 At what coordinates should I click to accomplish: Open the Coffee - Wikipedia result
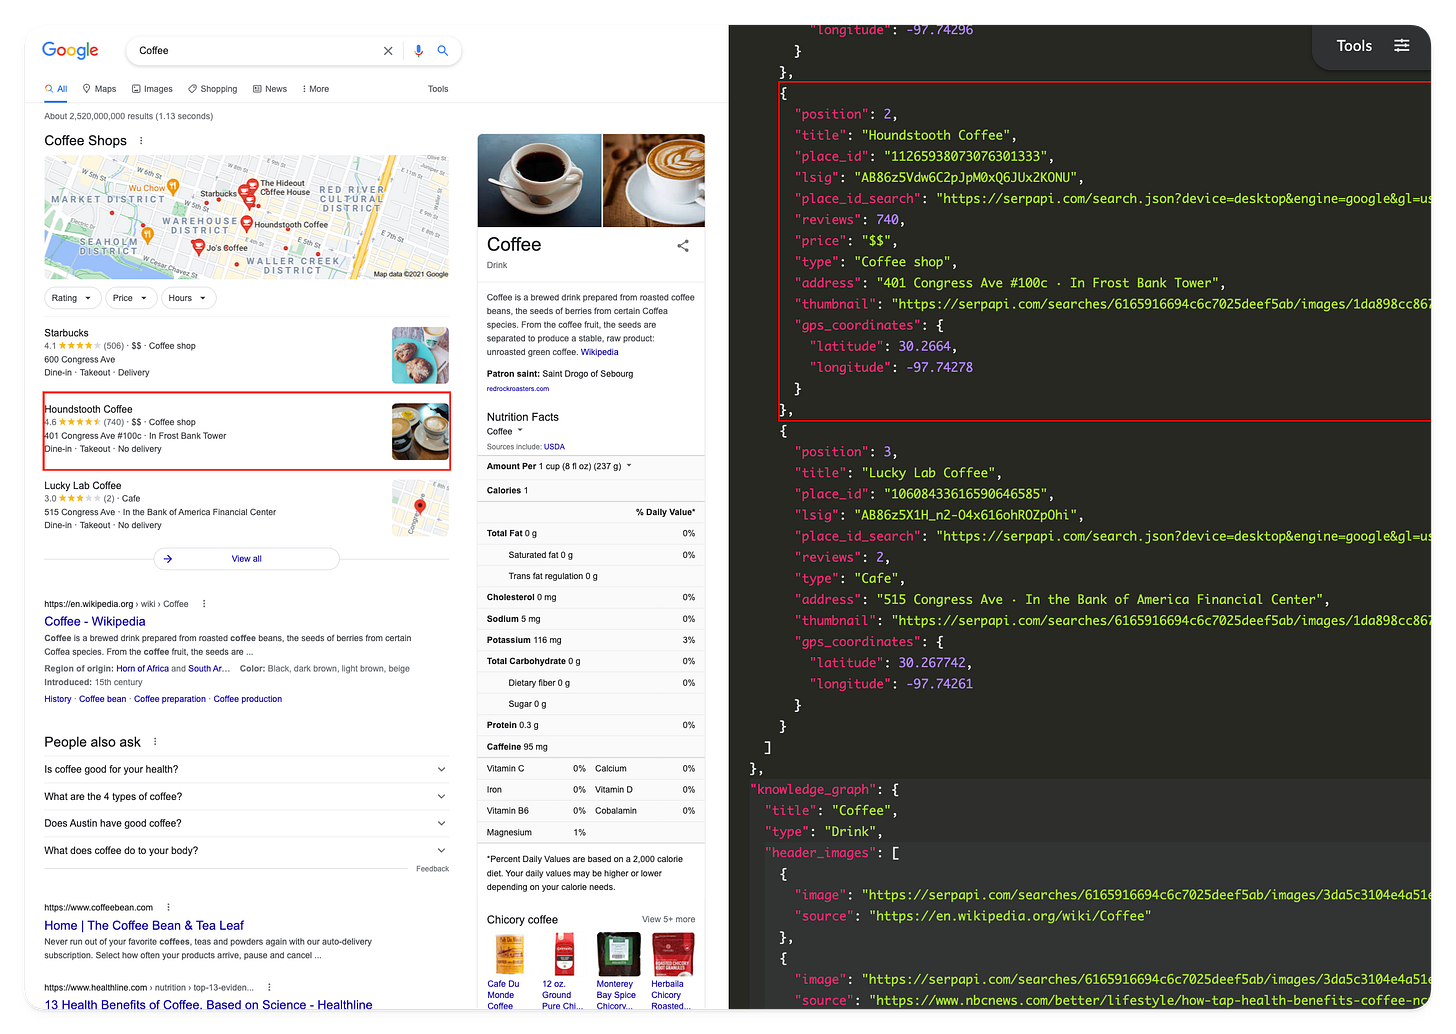tap(95, 621)
